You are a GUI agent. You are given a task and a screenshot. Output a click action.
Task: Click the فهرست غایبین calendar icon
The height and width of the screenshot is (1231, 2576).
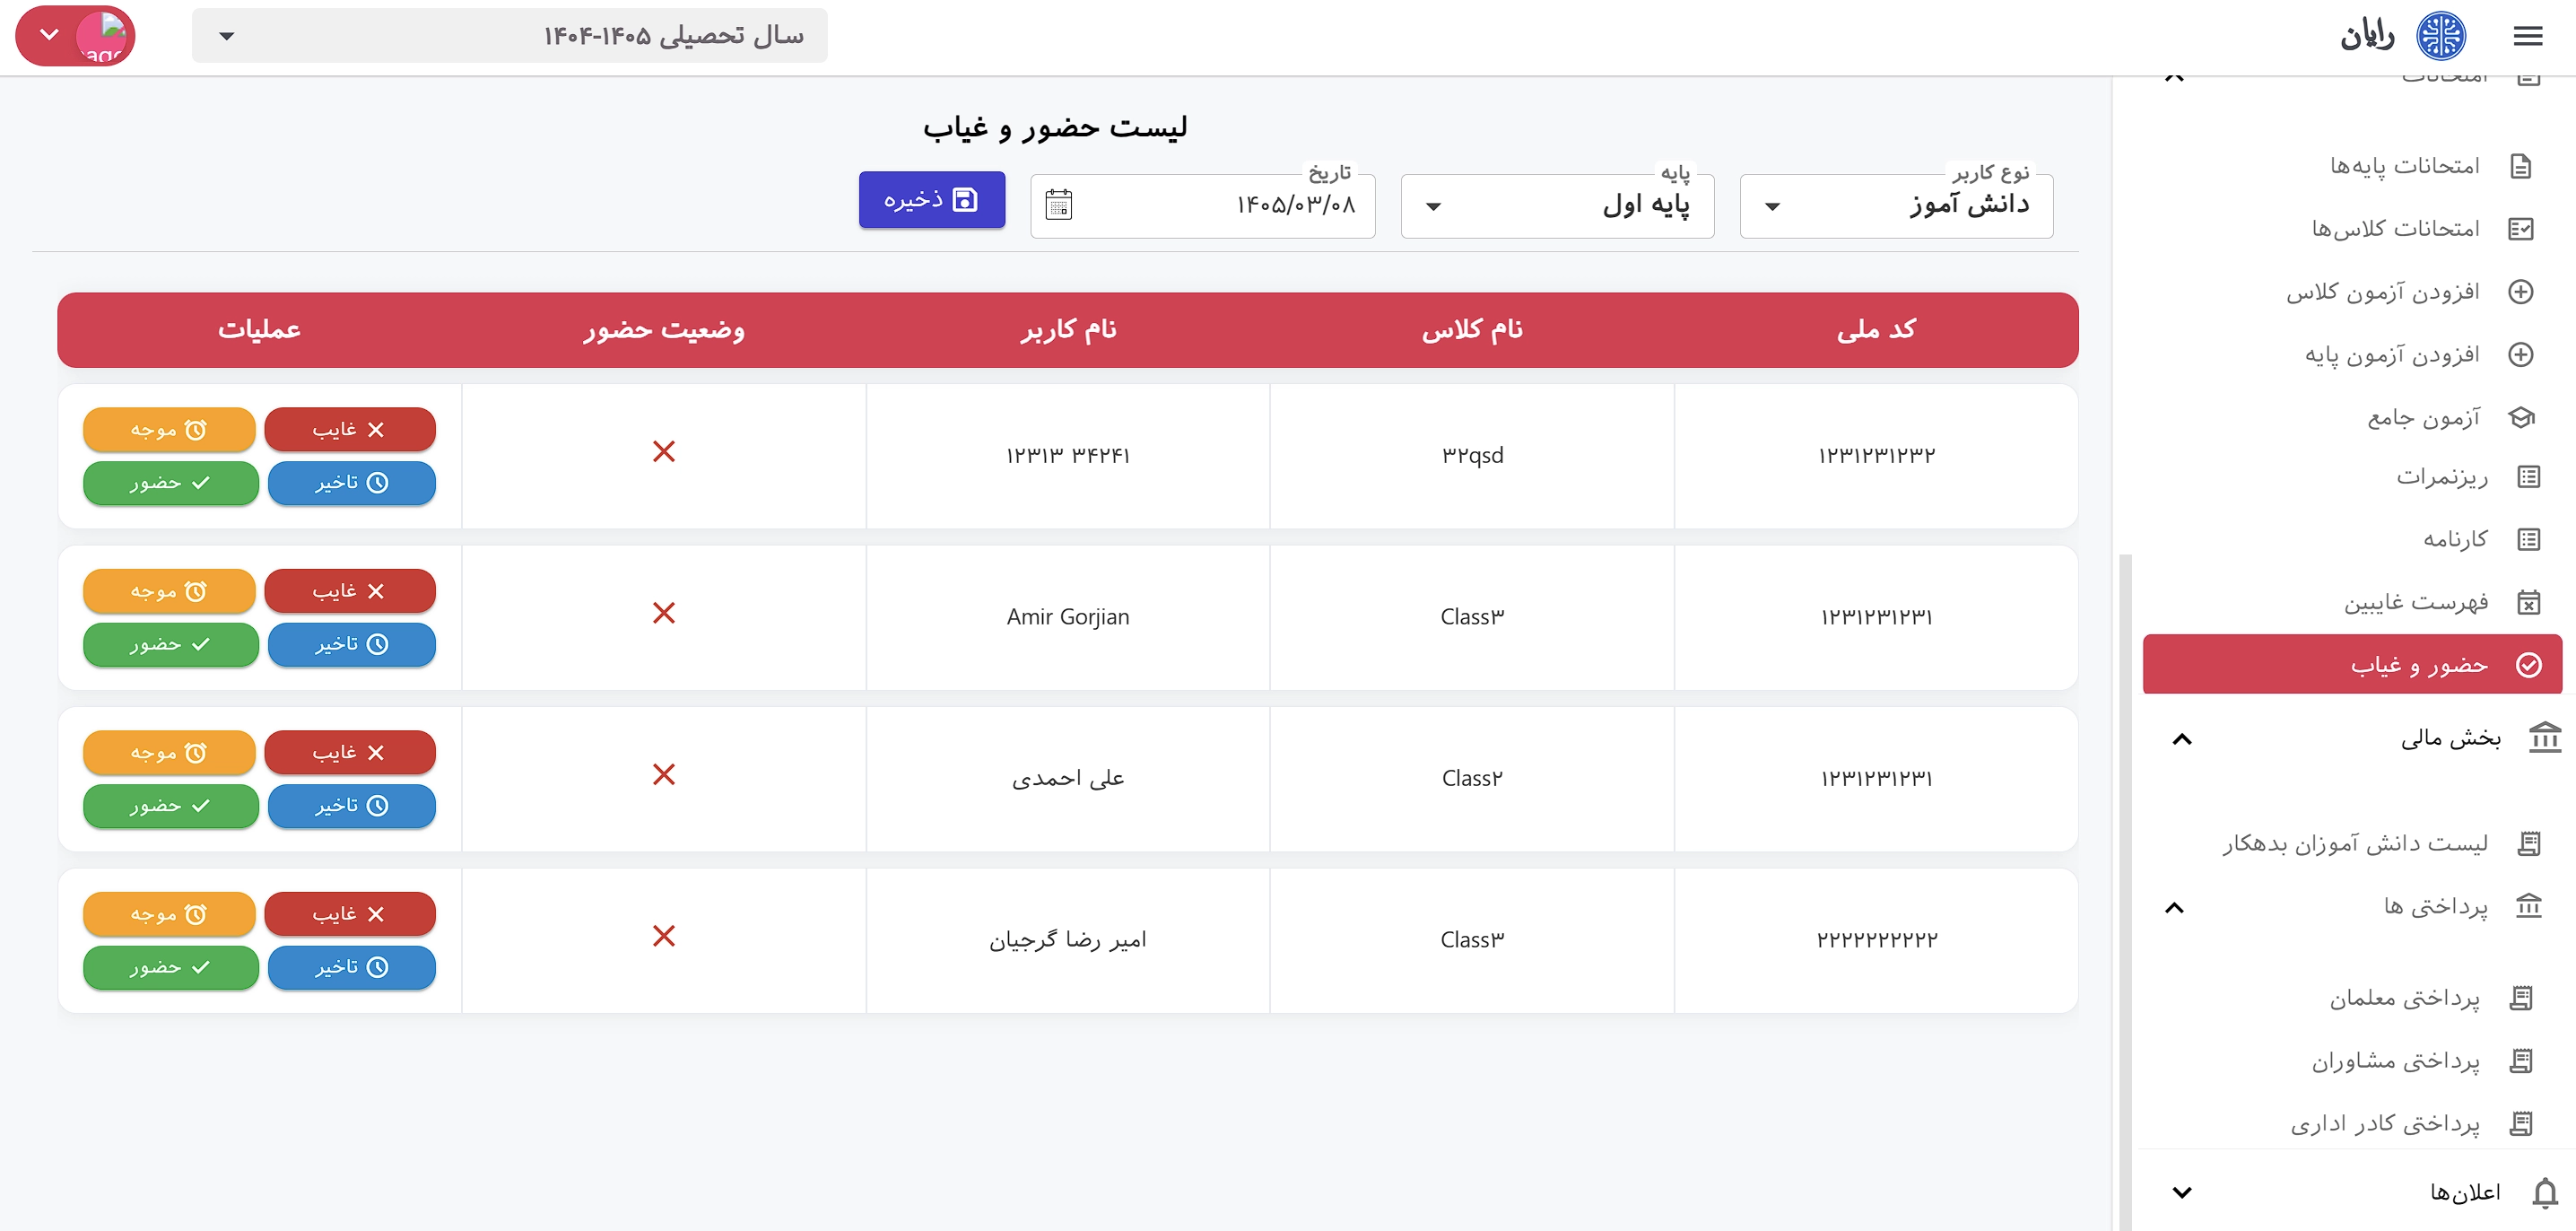2528,602
